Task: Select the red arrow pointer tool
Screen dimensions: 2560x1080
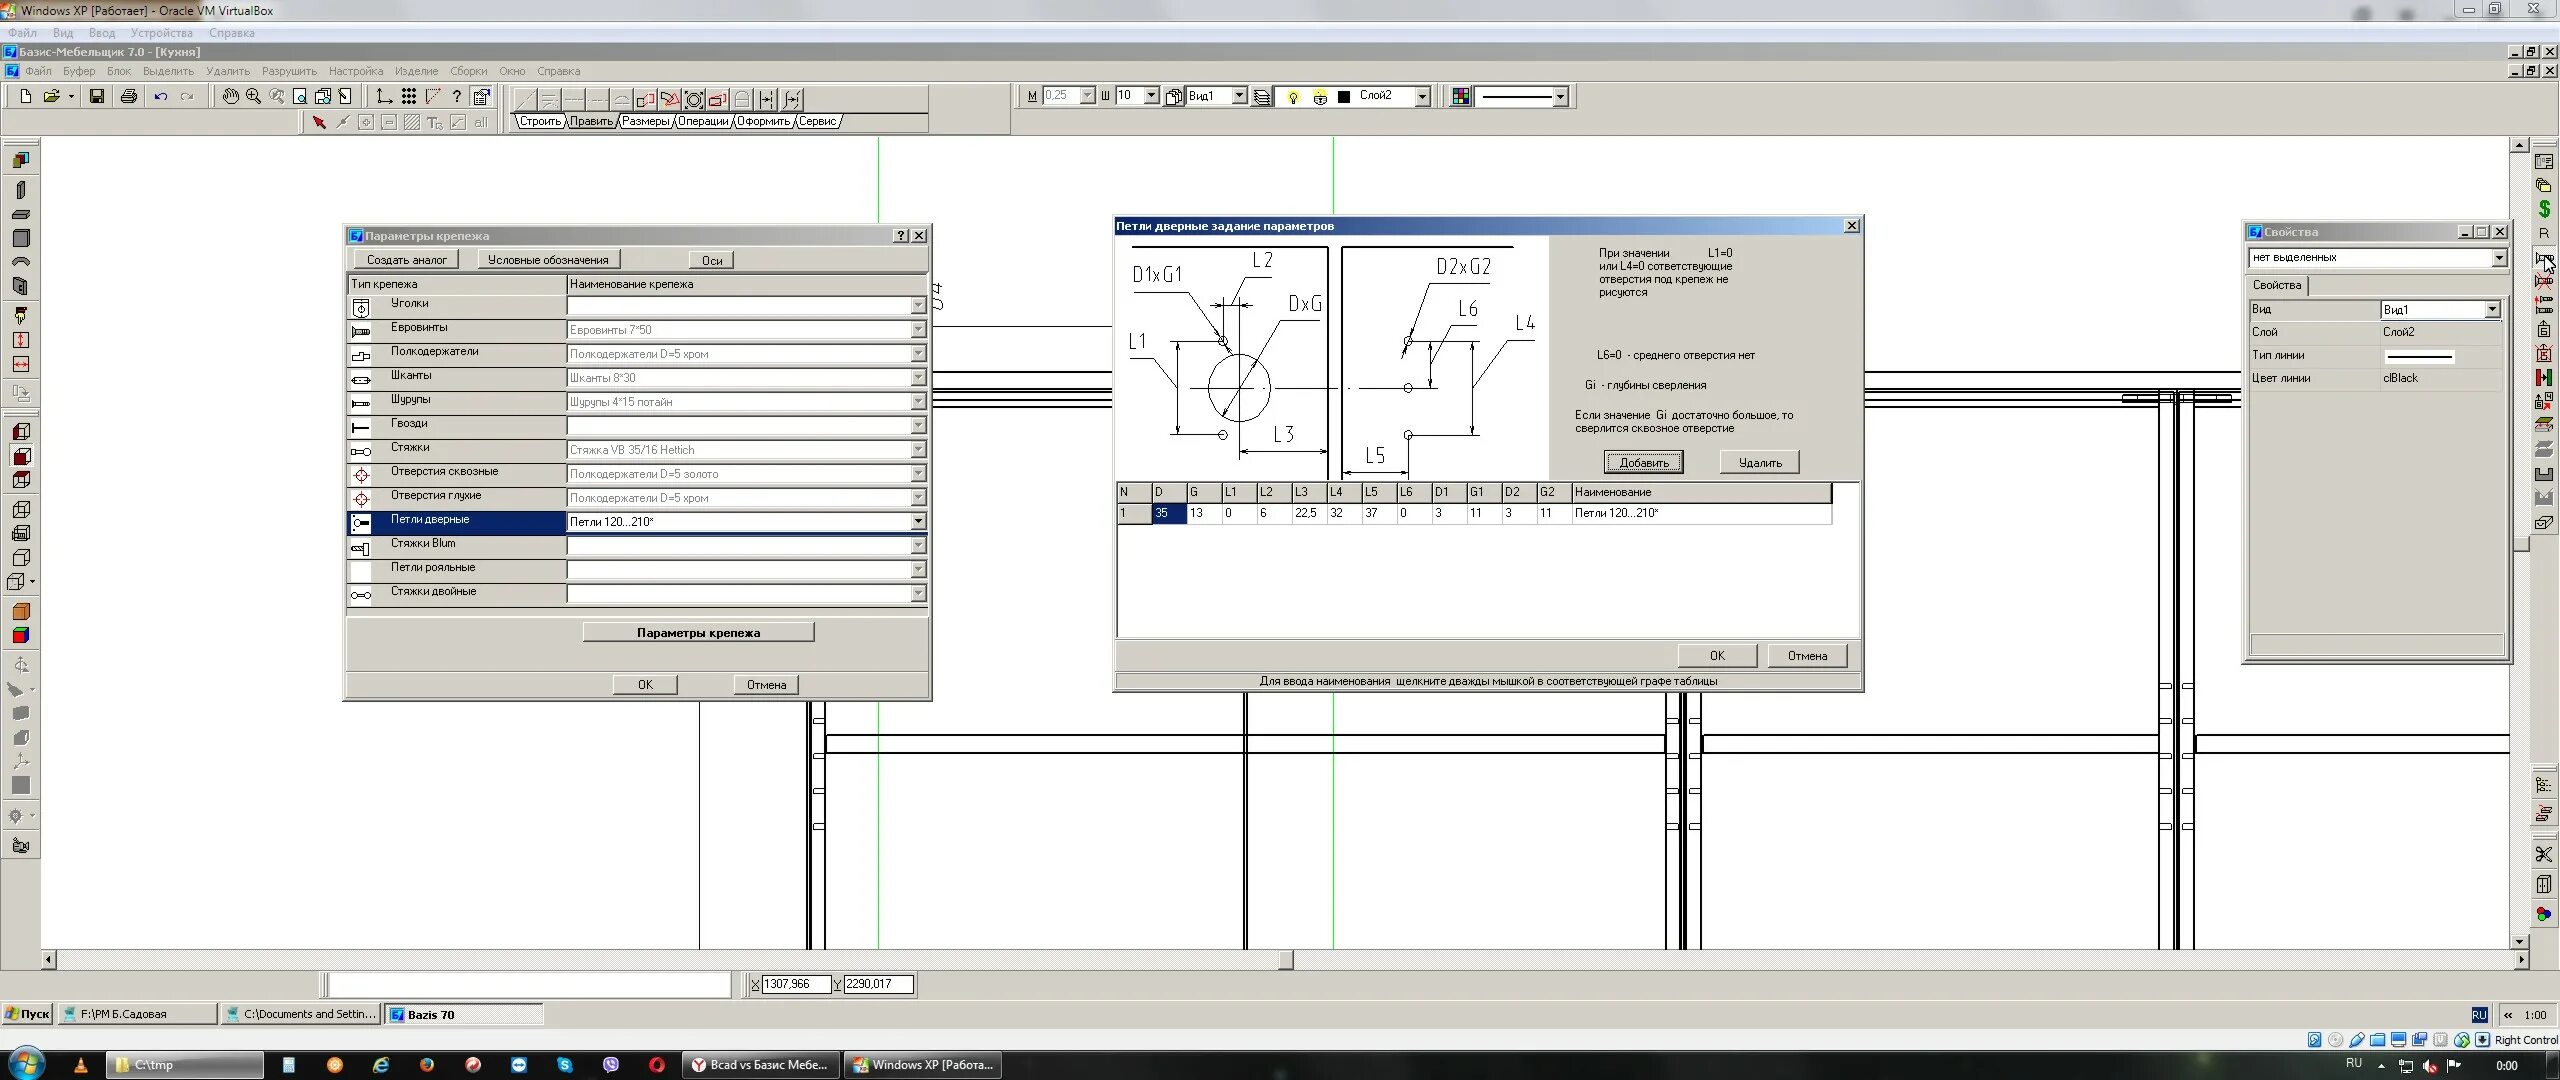Action: tap(319, 122)
